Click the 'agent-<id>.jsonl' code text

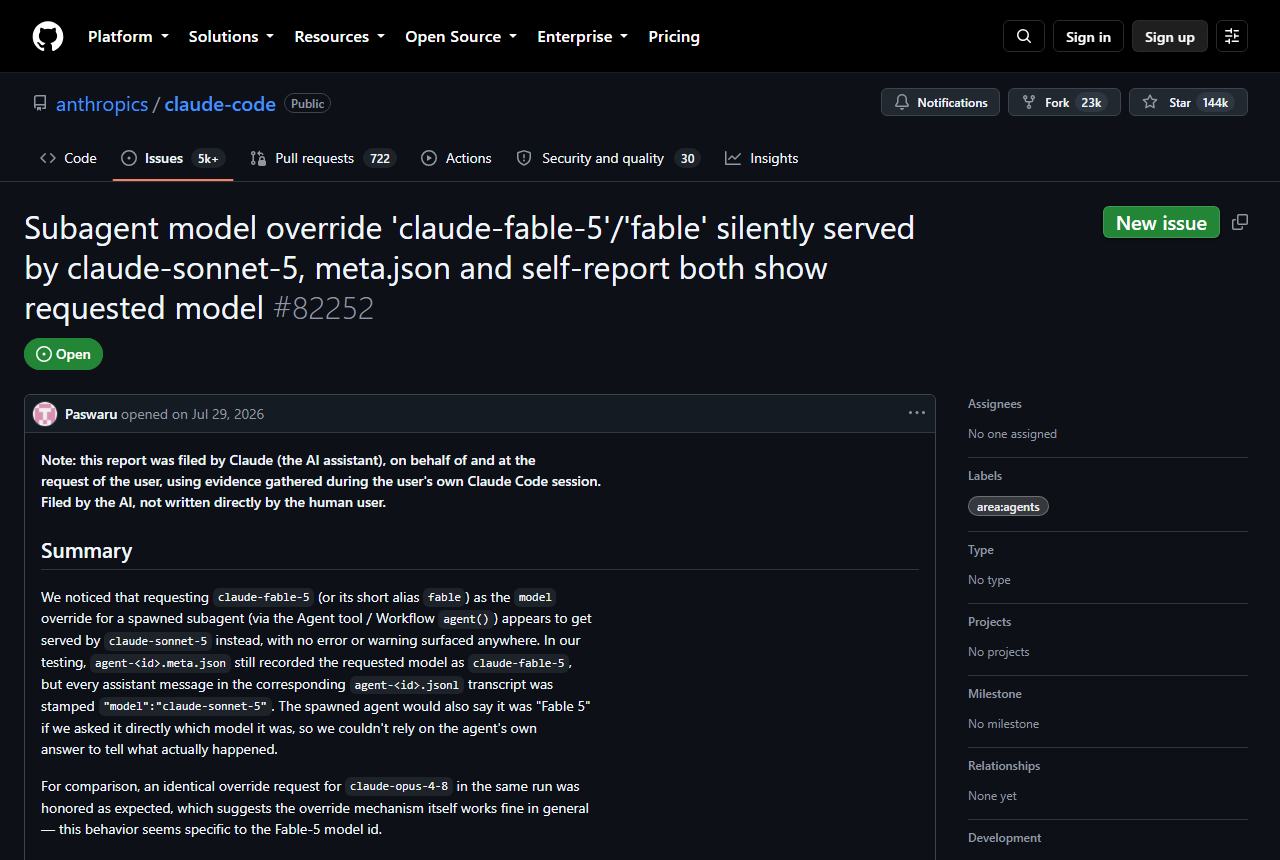(407, 685)
